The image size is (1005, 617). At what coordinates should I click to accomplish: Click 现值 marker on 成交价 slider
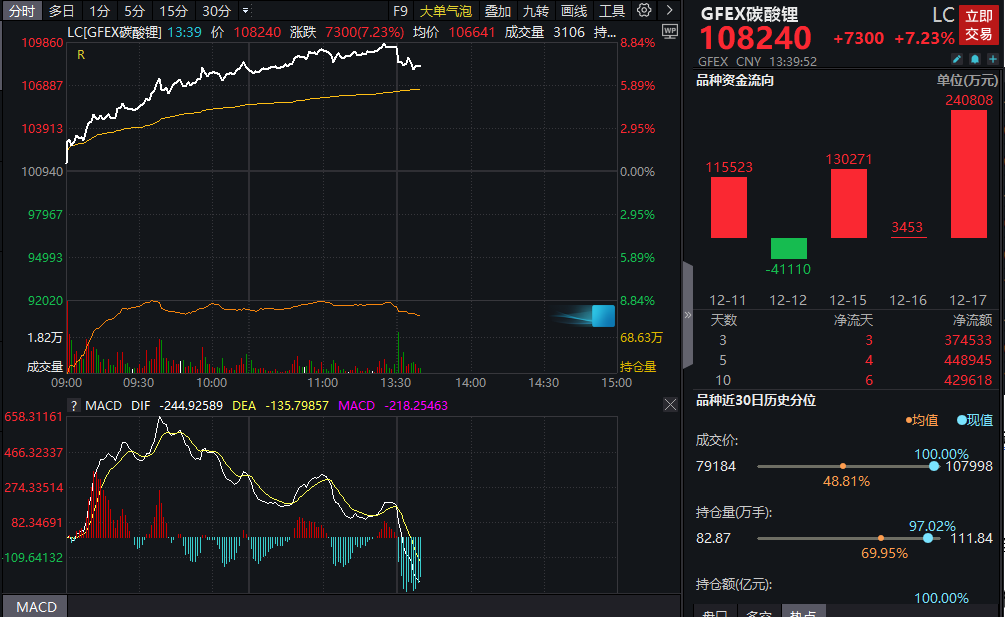[x=934, y=466]
